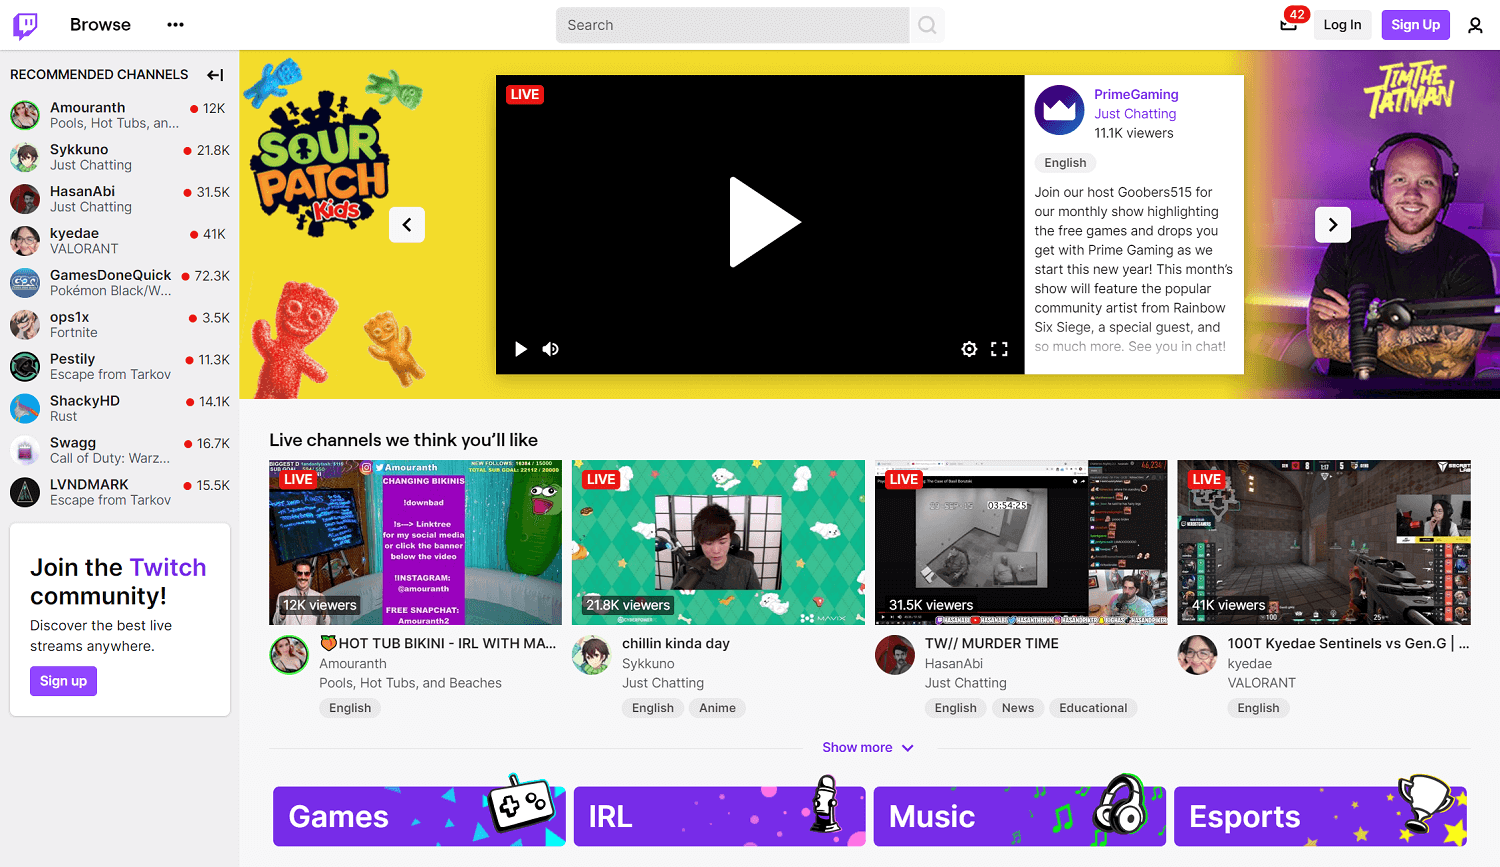This screenshot has width=1500, height=867.
Task: Open the Games category tile
Action: tap(419, 816)
